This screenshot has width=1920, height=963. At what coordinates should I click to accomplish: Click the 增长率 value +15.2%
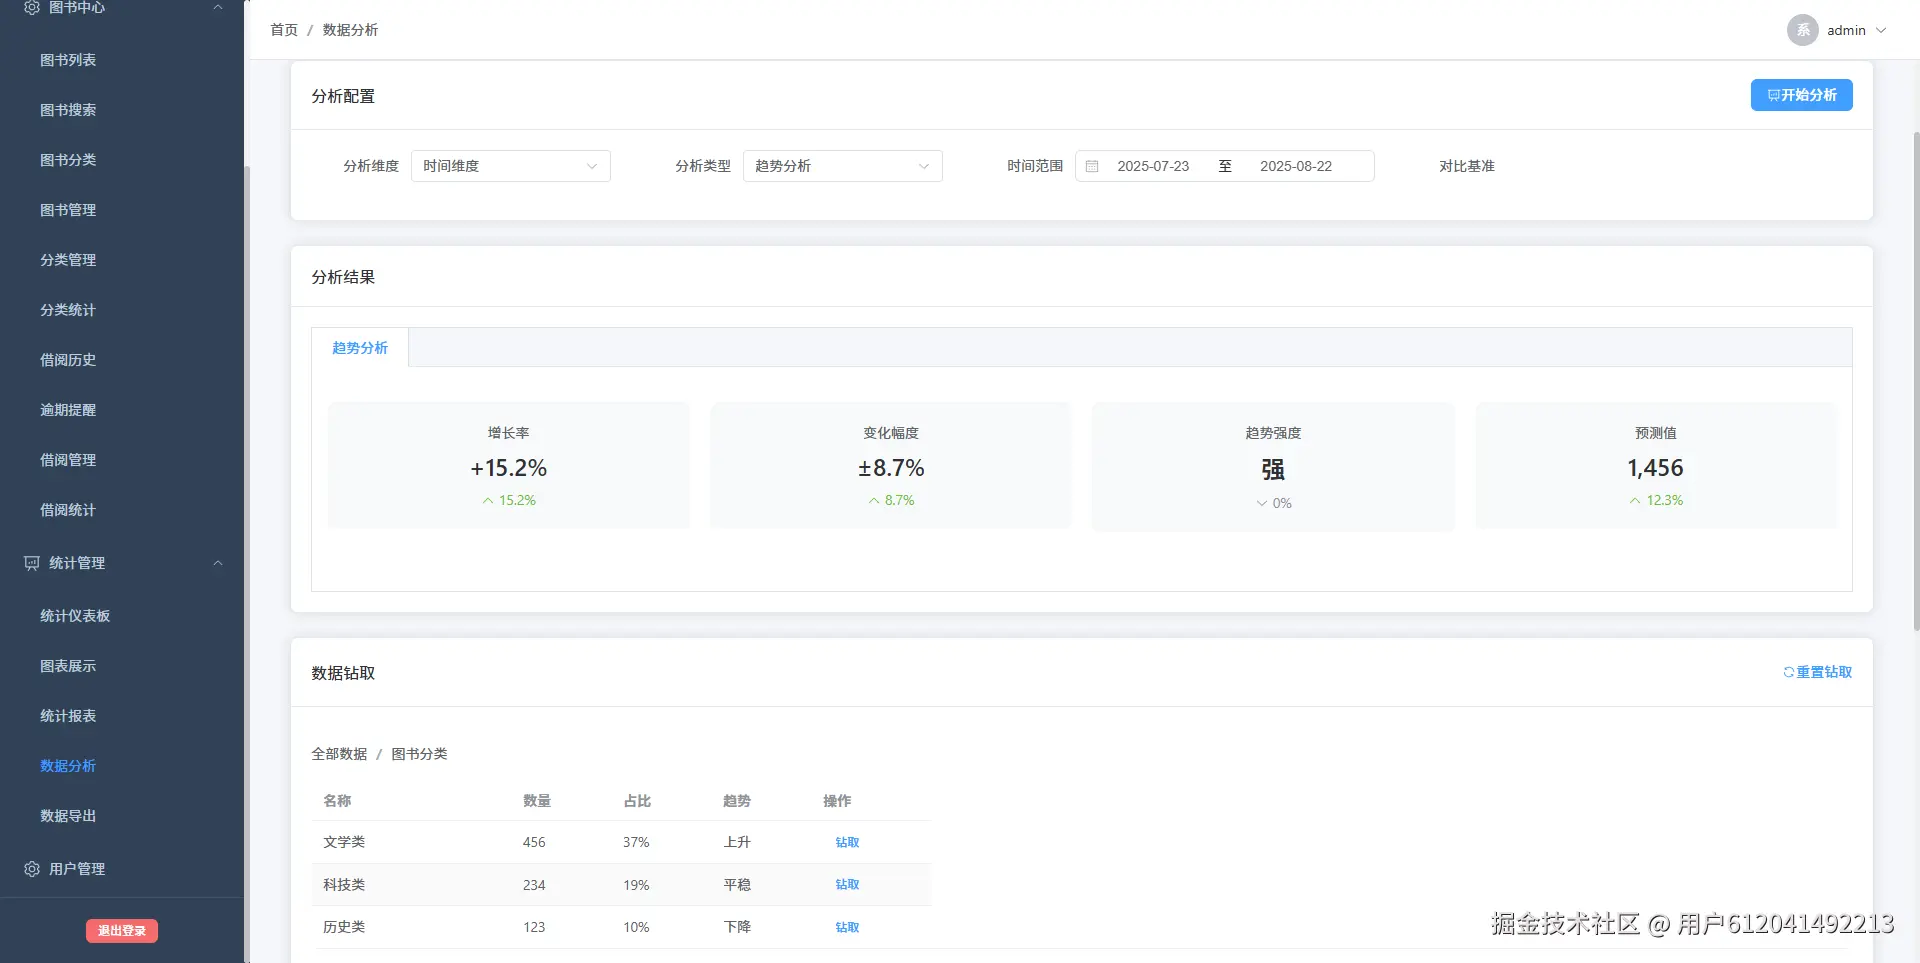pyautogui.click(x=509, y=468)
